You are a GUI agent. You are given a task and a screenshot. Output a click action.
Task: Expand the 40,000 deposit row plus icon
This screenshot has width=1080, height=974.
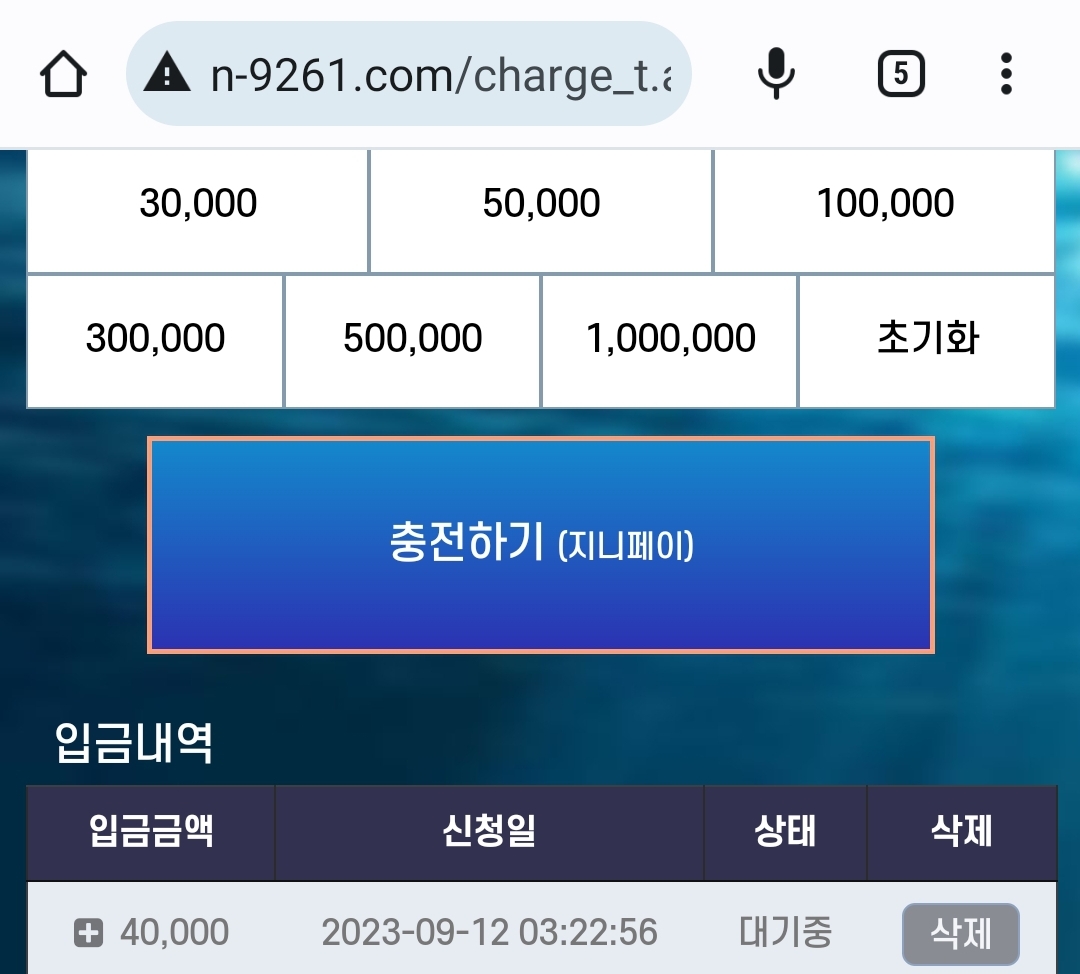click(88, 933)
